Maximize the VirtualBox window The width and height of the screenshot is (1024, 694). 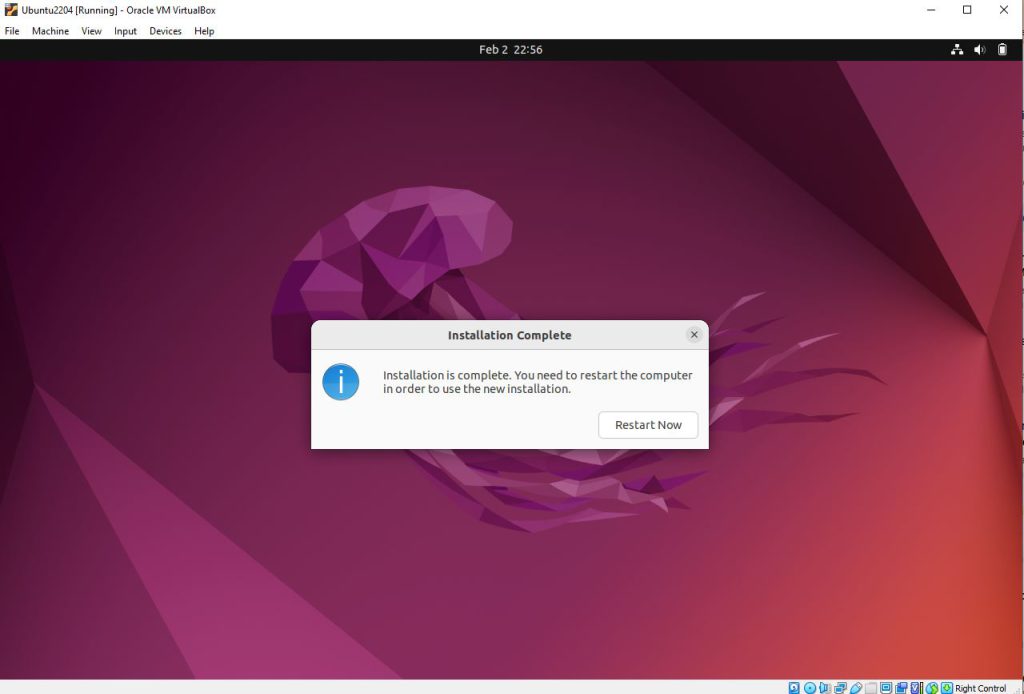click(967, 10)
